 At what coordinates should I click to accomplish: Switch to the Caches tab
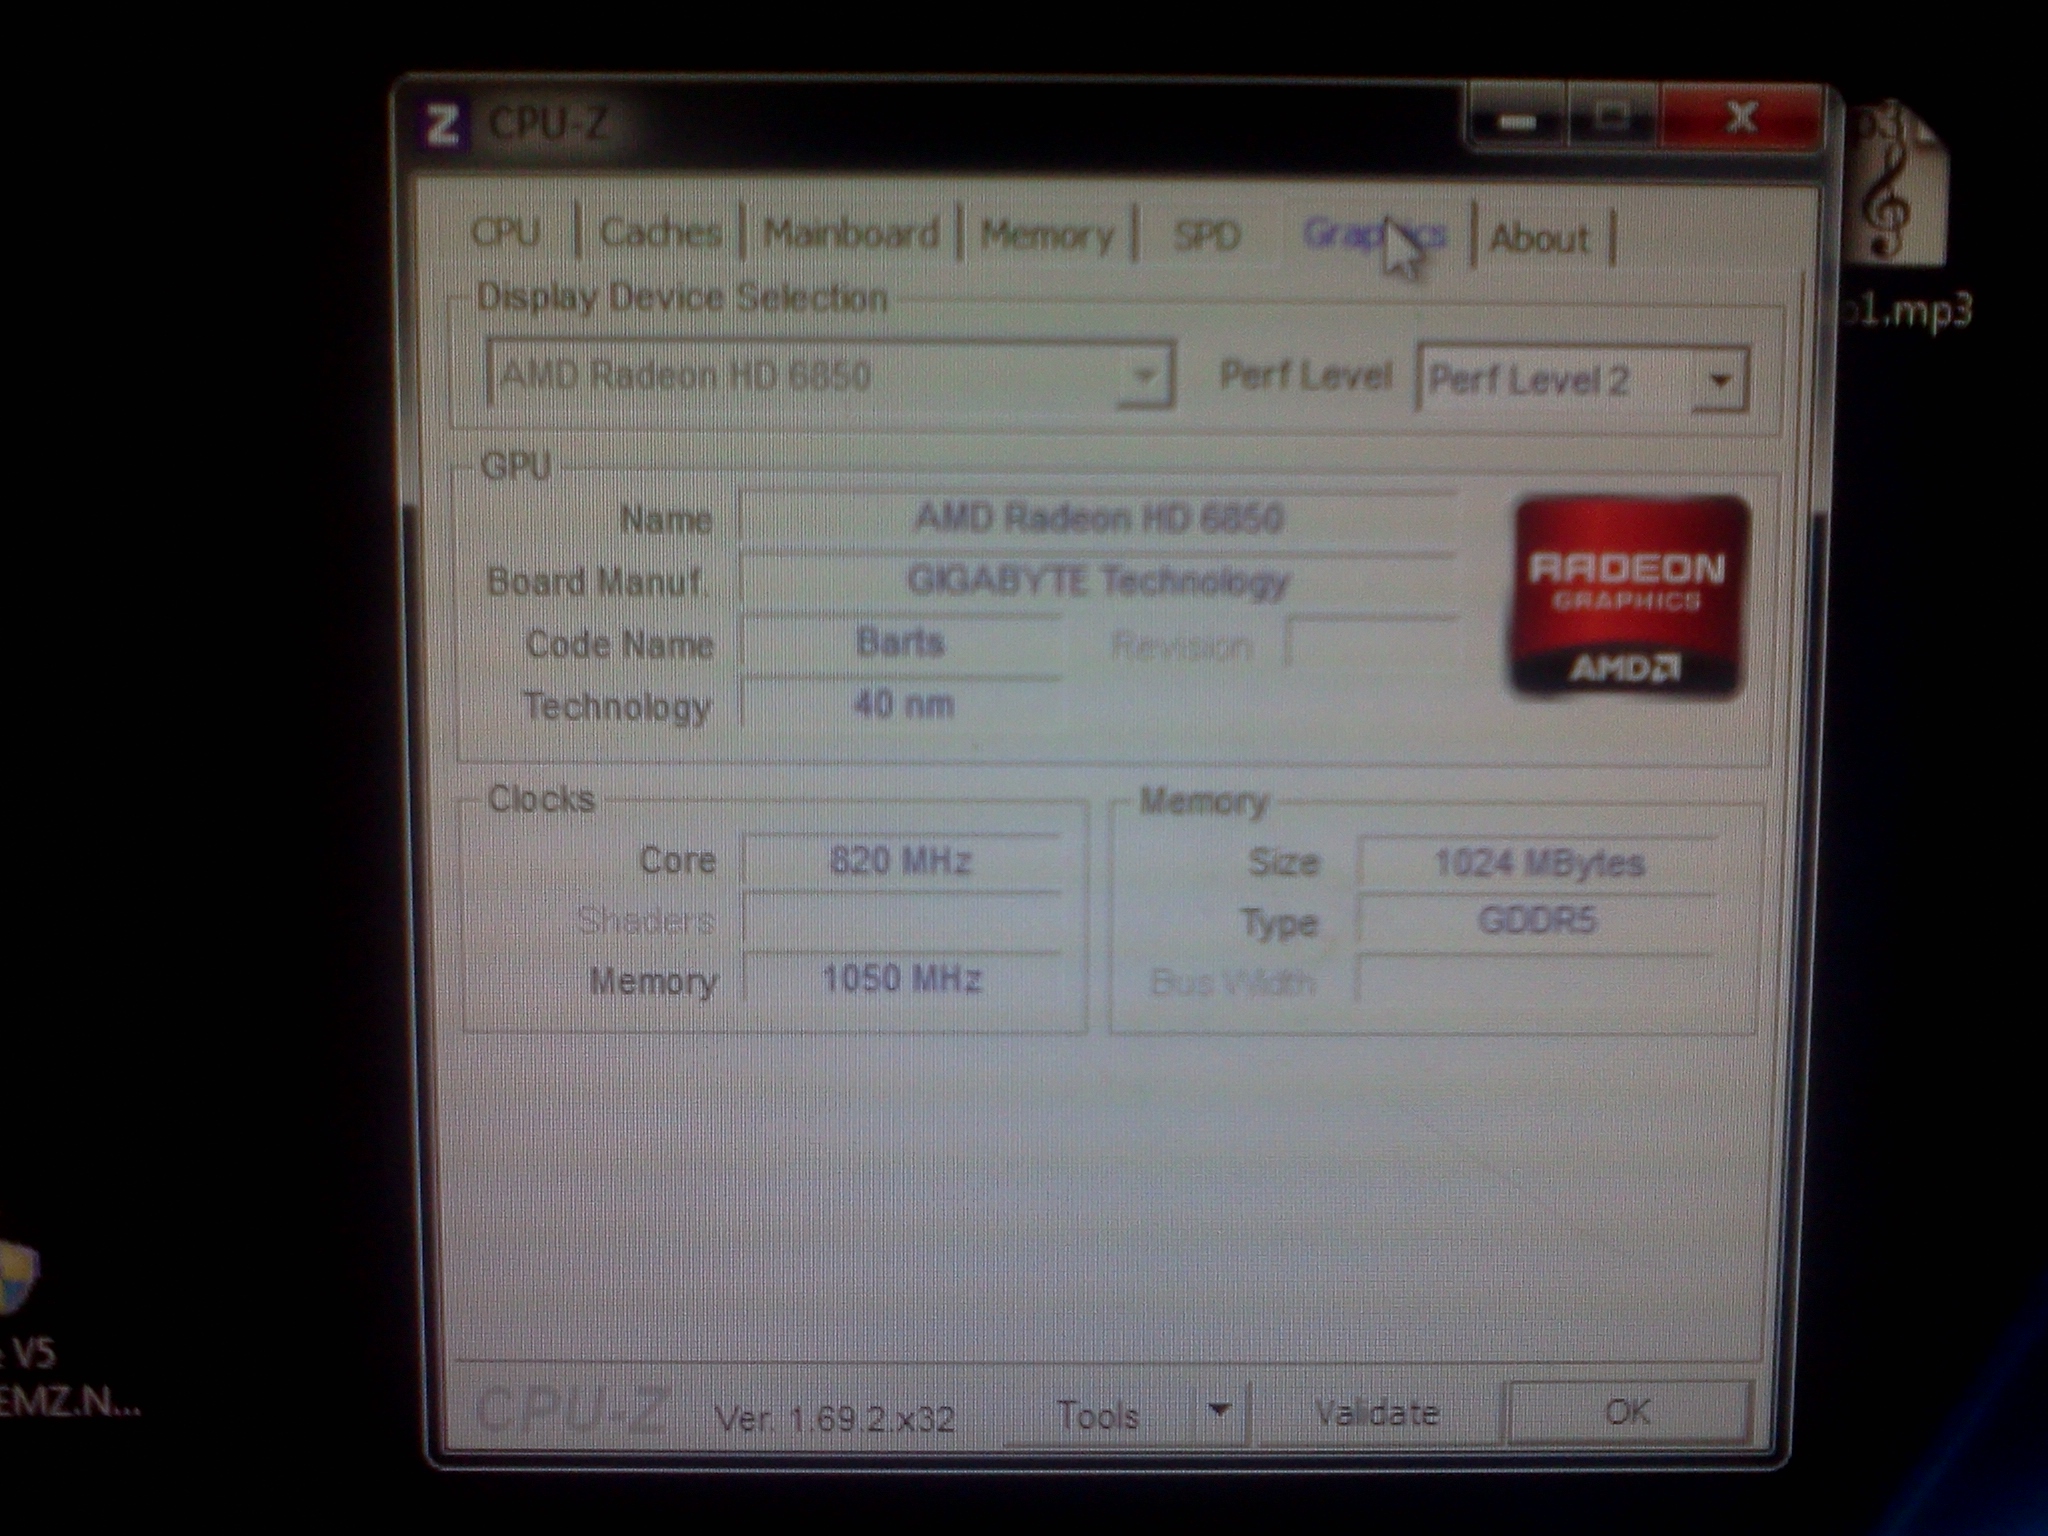pyautogui.click(x=660, y=233)
